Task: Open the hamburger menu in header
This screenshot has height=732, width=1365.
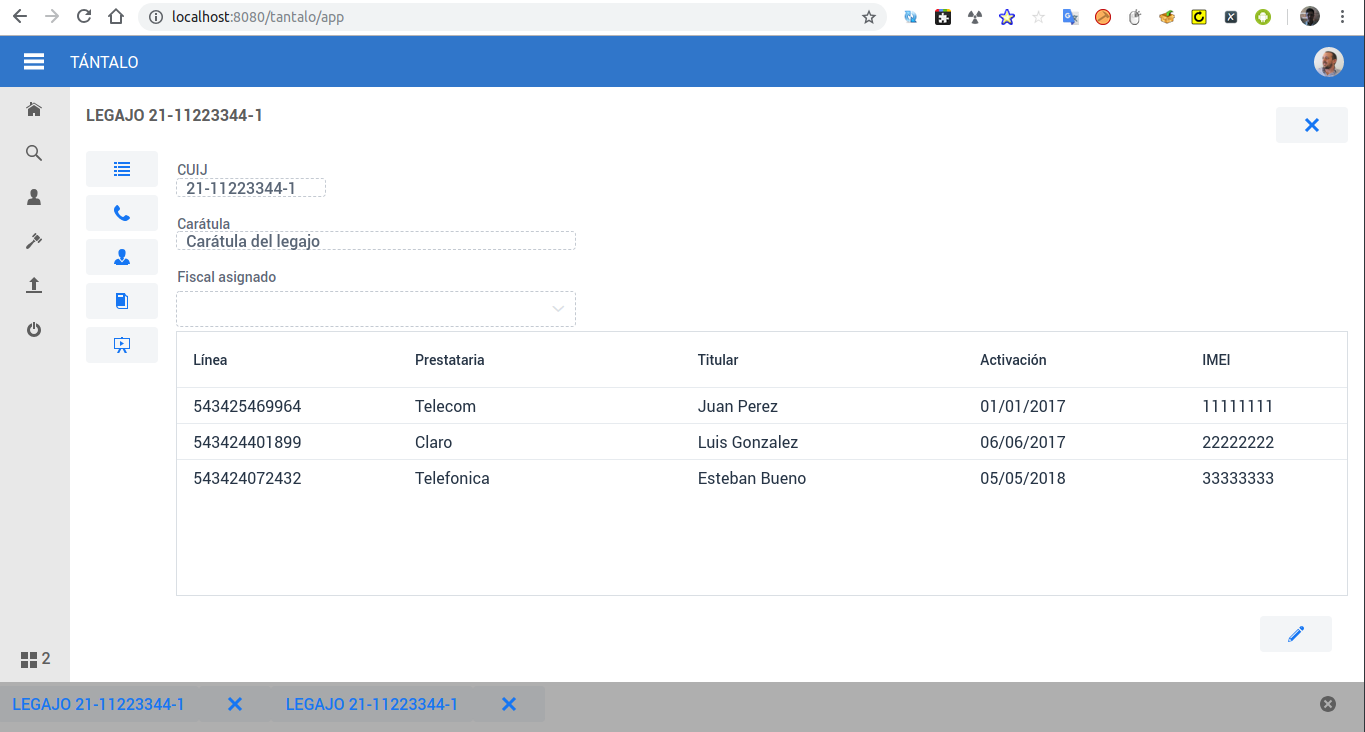Action: [x=34, y=62]
